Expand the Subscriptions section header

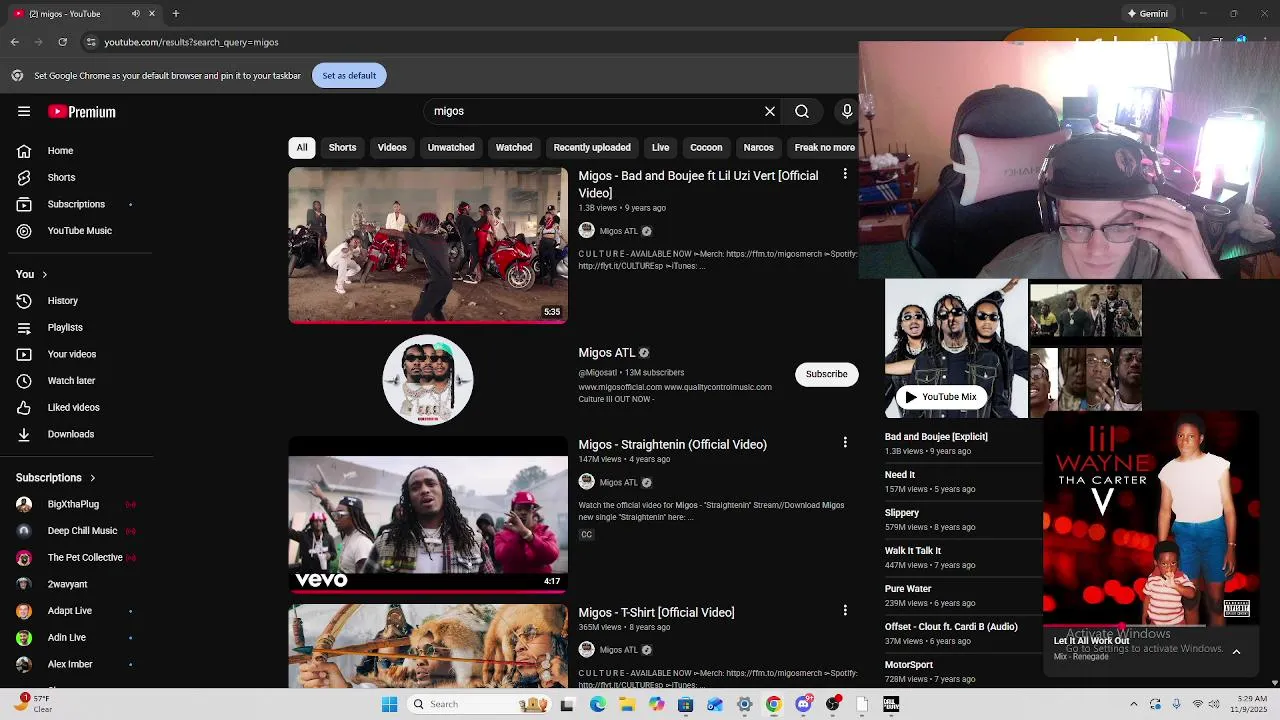pos(56,478)
